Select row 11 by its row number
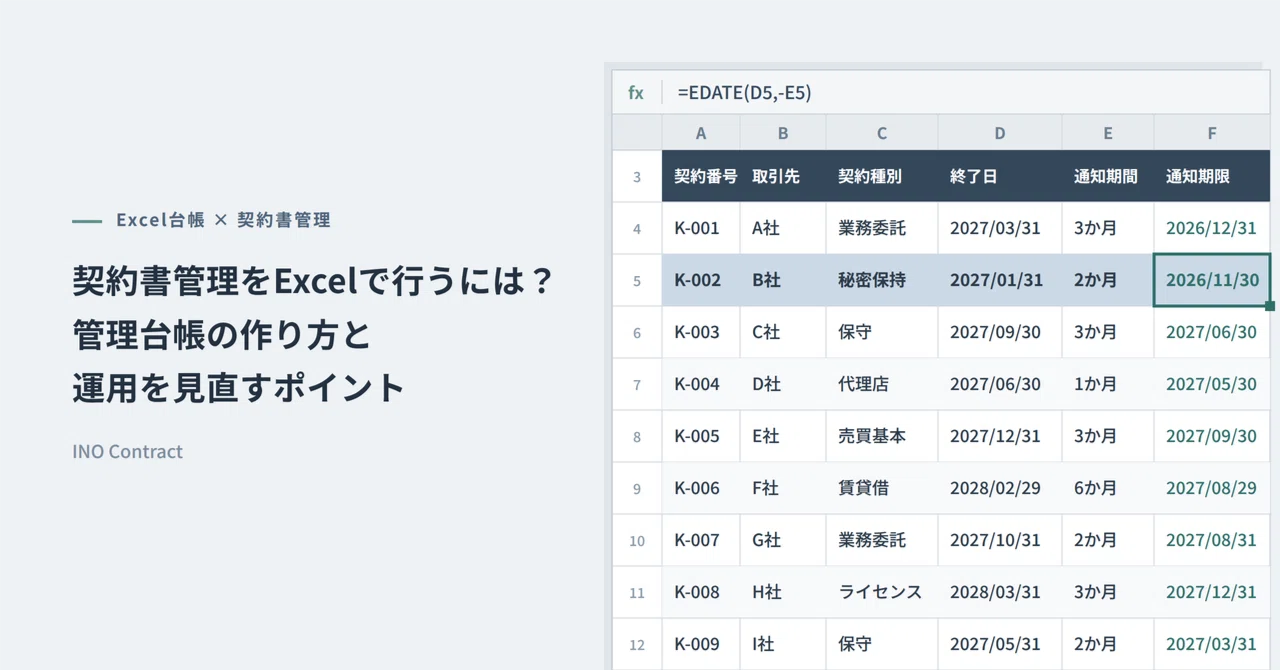 (637, 593)
